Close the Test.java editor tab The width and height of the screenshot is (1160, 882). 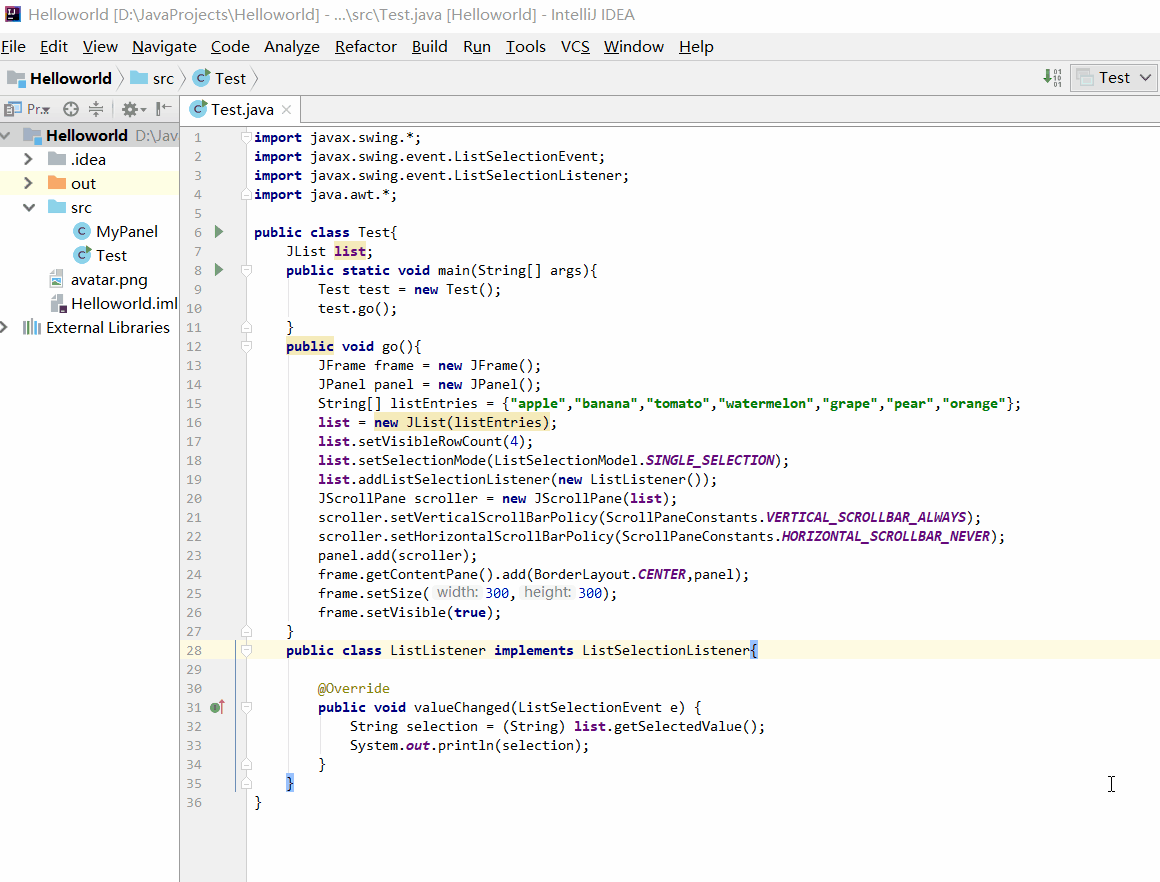286,110
